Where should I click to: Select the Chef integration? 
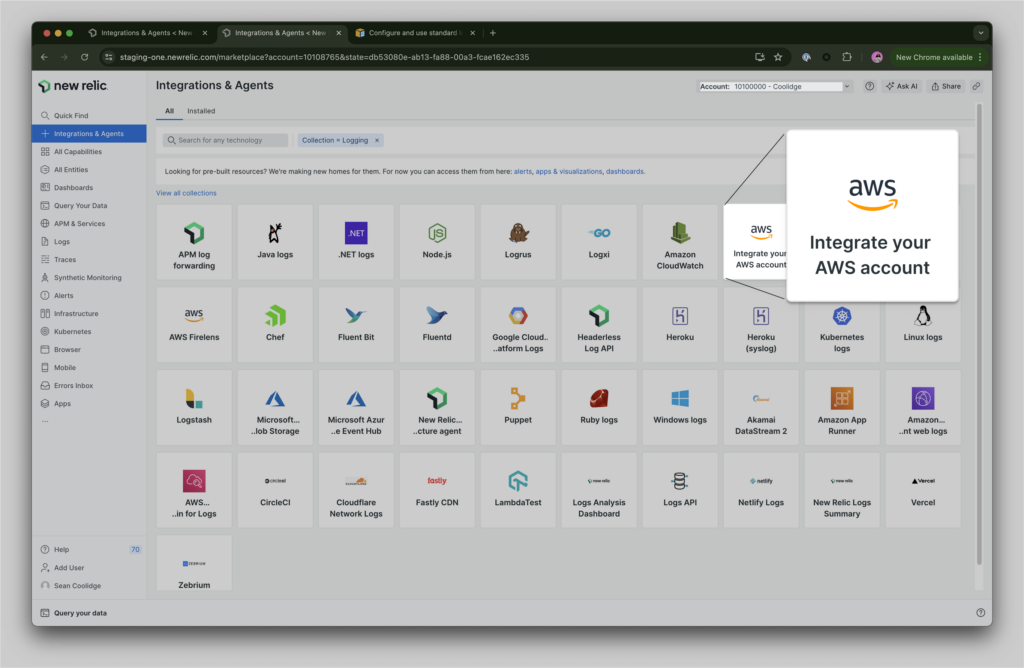point(275,325)
